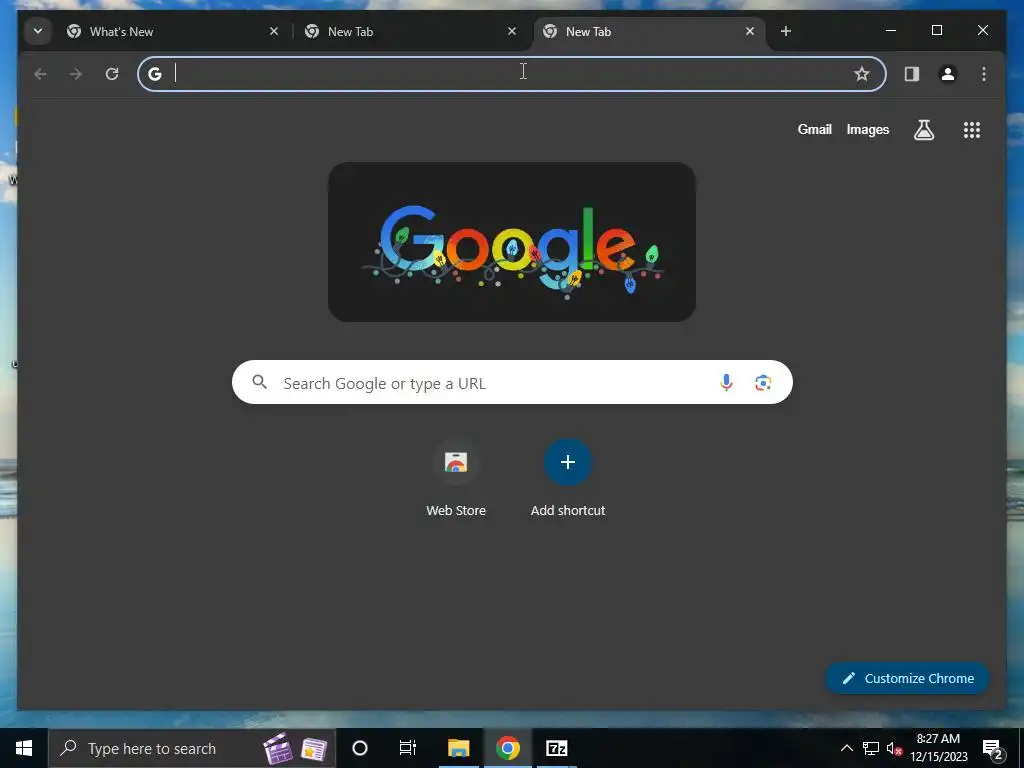Close the What's New tab
The image size is (1024, 768).
274,31
